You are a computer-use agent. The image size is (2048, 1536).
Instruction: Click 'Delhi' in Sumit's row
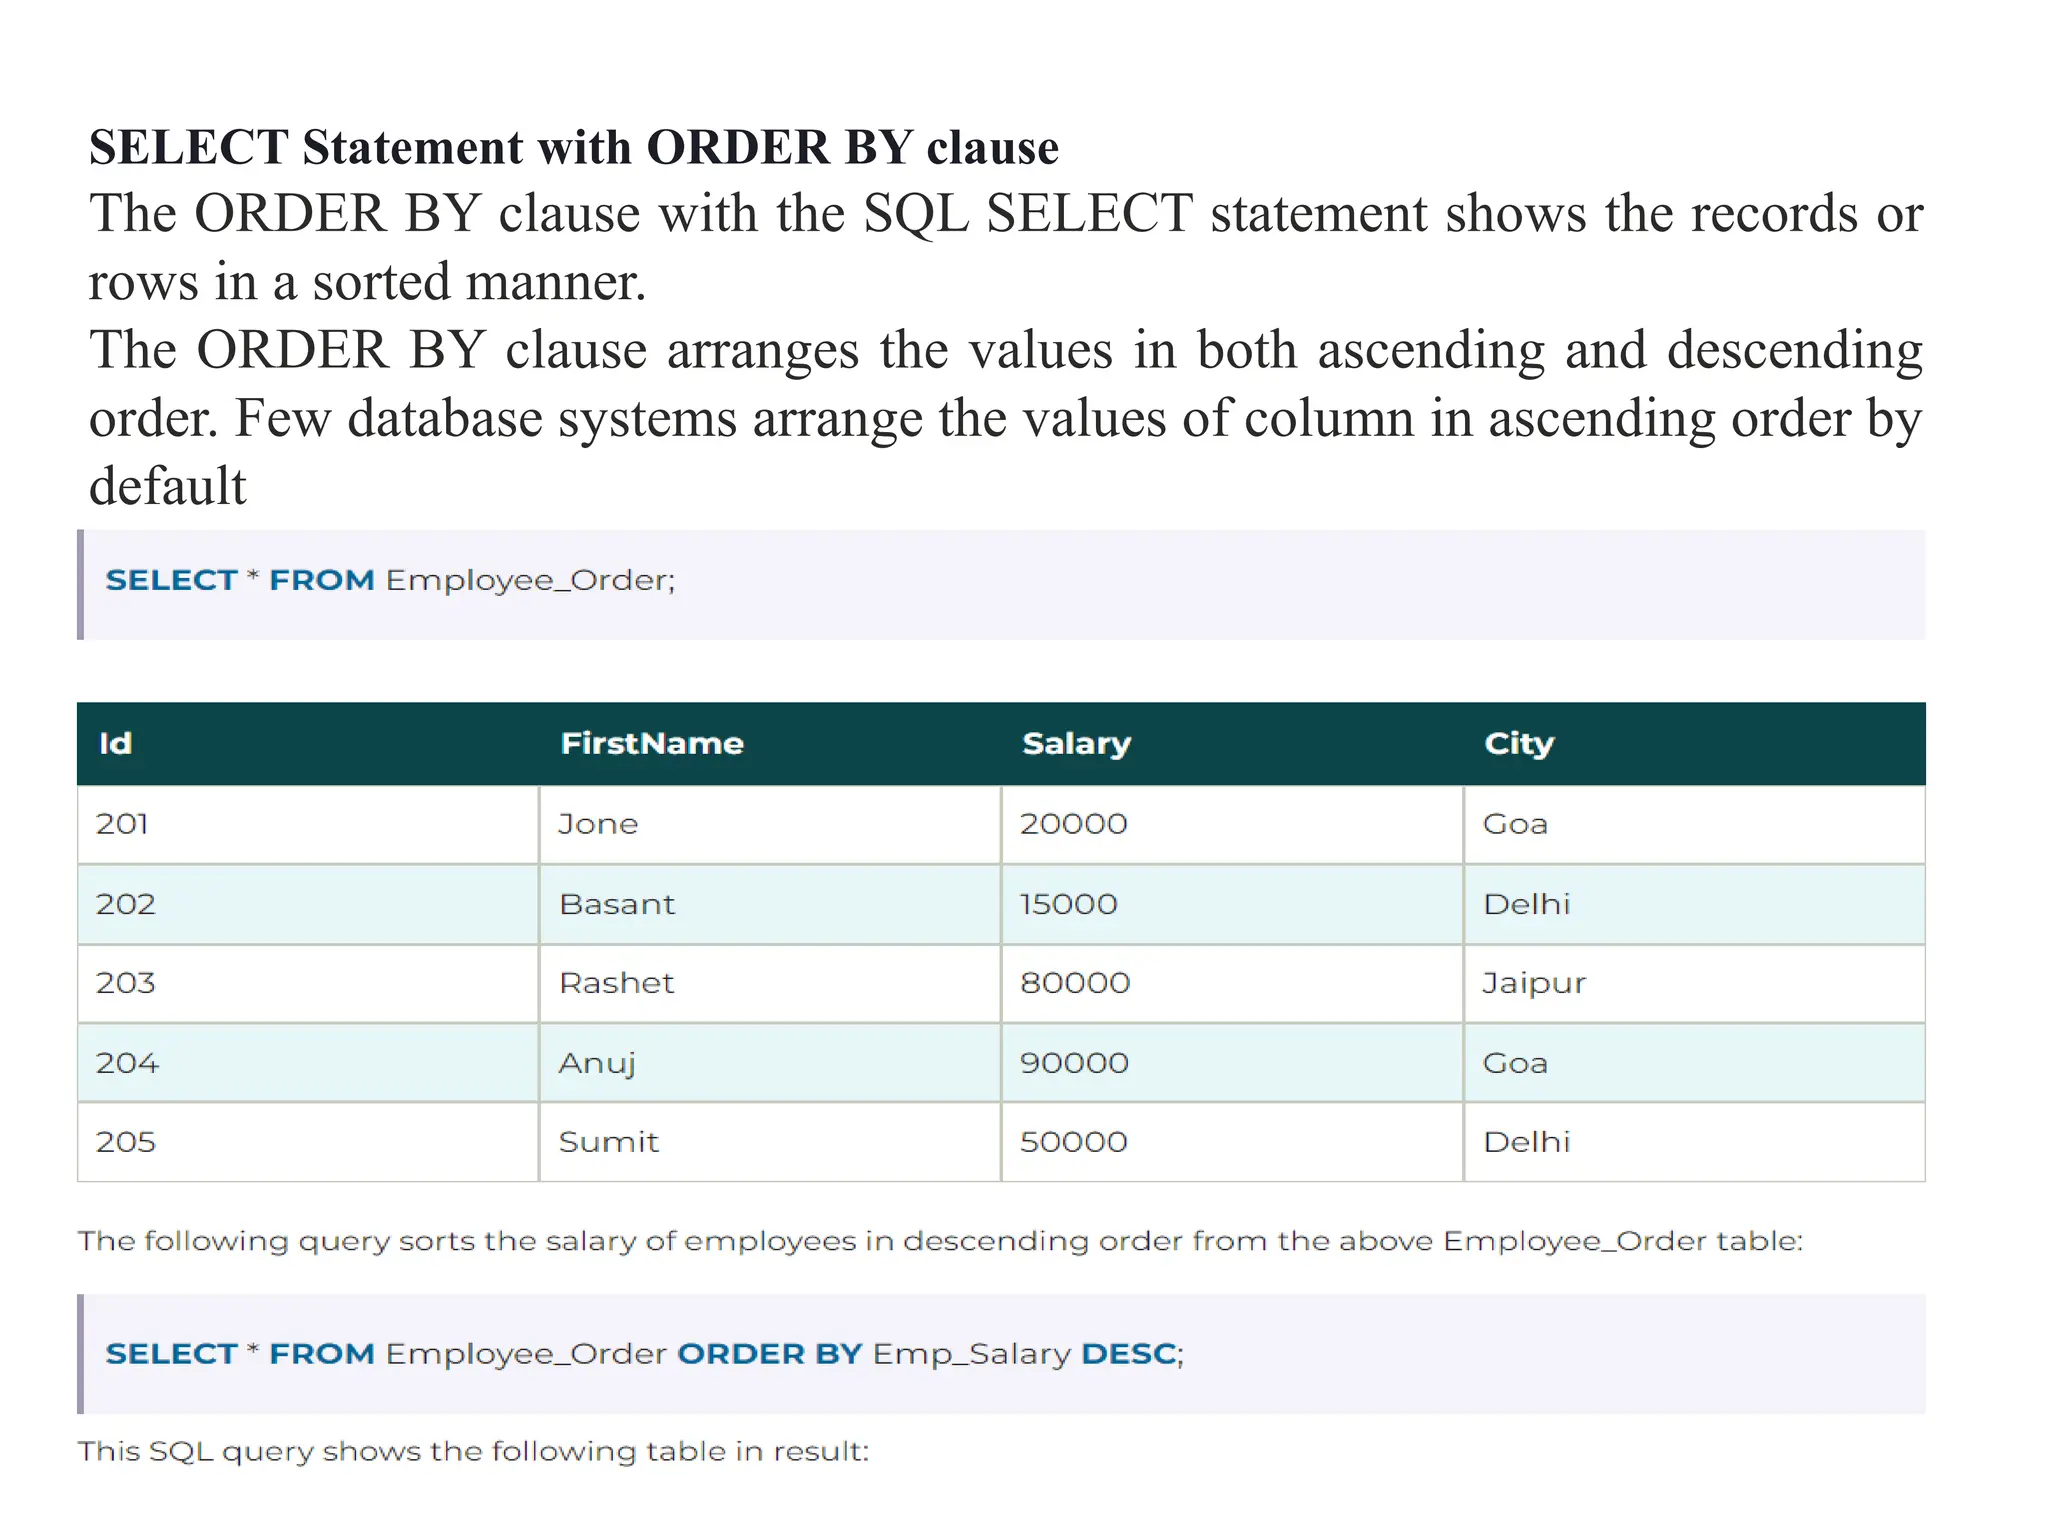pos(1527,1142)
